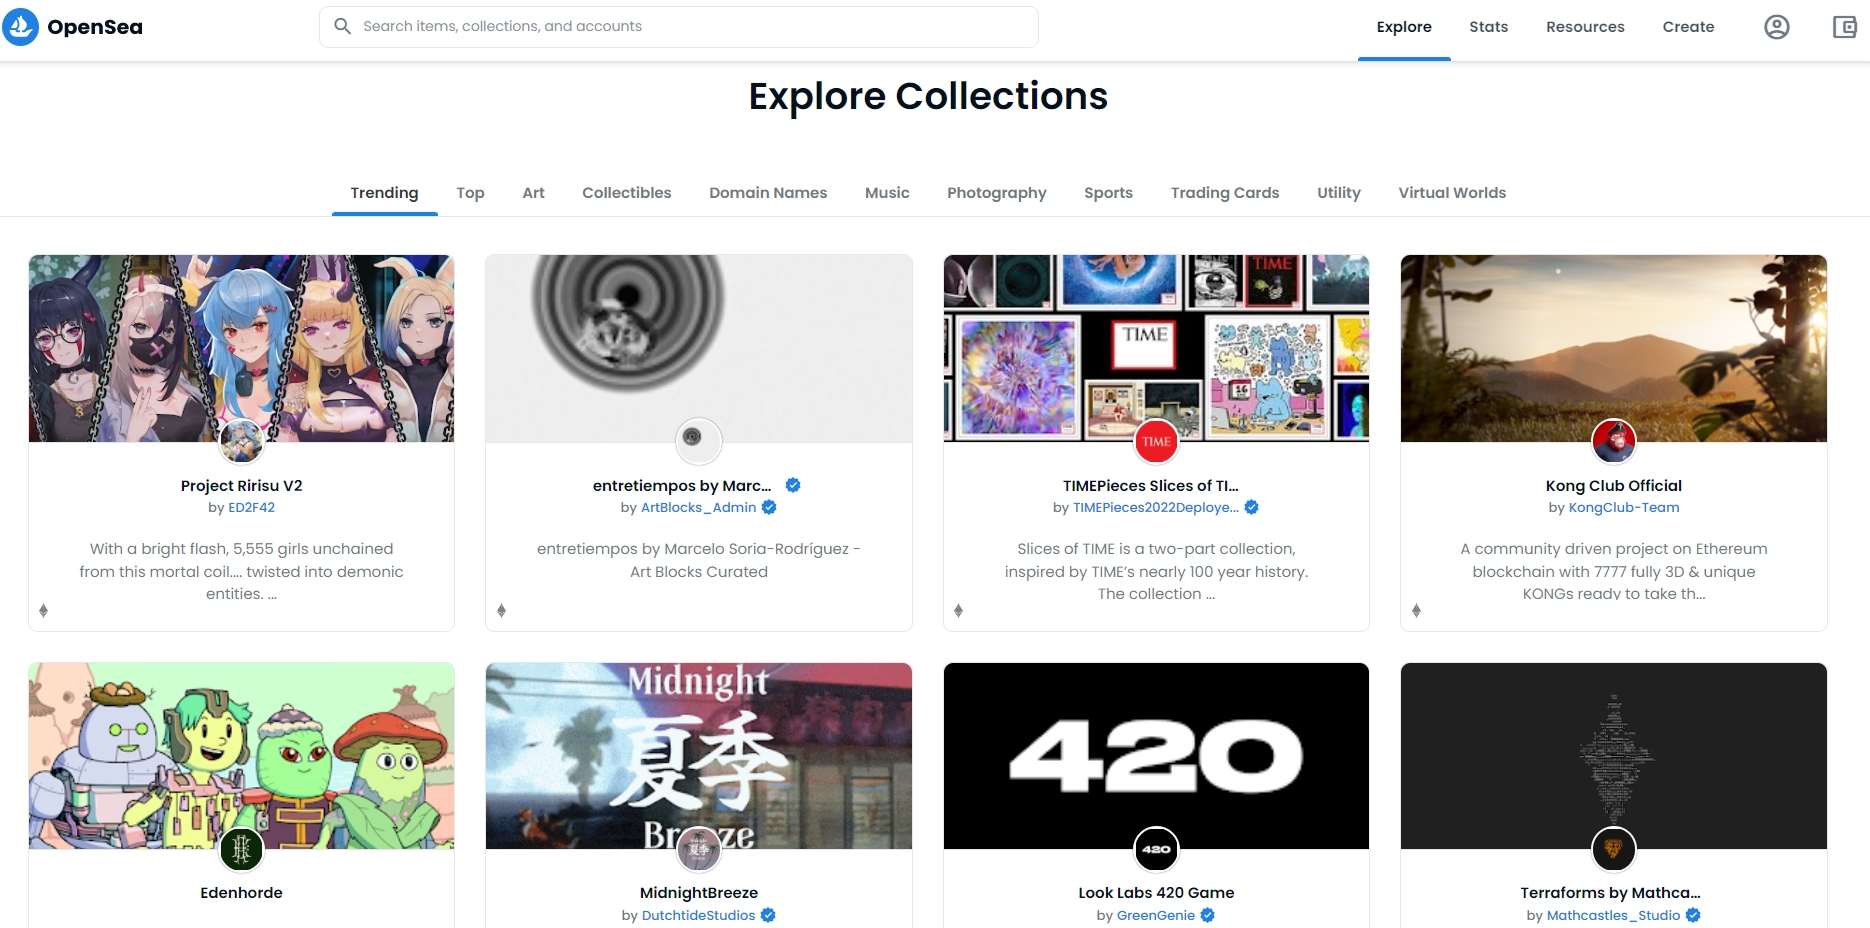This screenshot has height=928, width=1870.
Task: Switch to the Top tab
Action: pos(470,193)
